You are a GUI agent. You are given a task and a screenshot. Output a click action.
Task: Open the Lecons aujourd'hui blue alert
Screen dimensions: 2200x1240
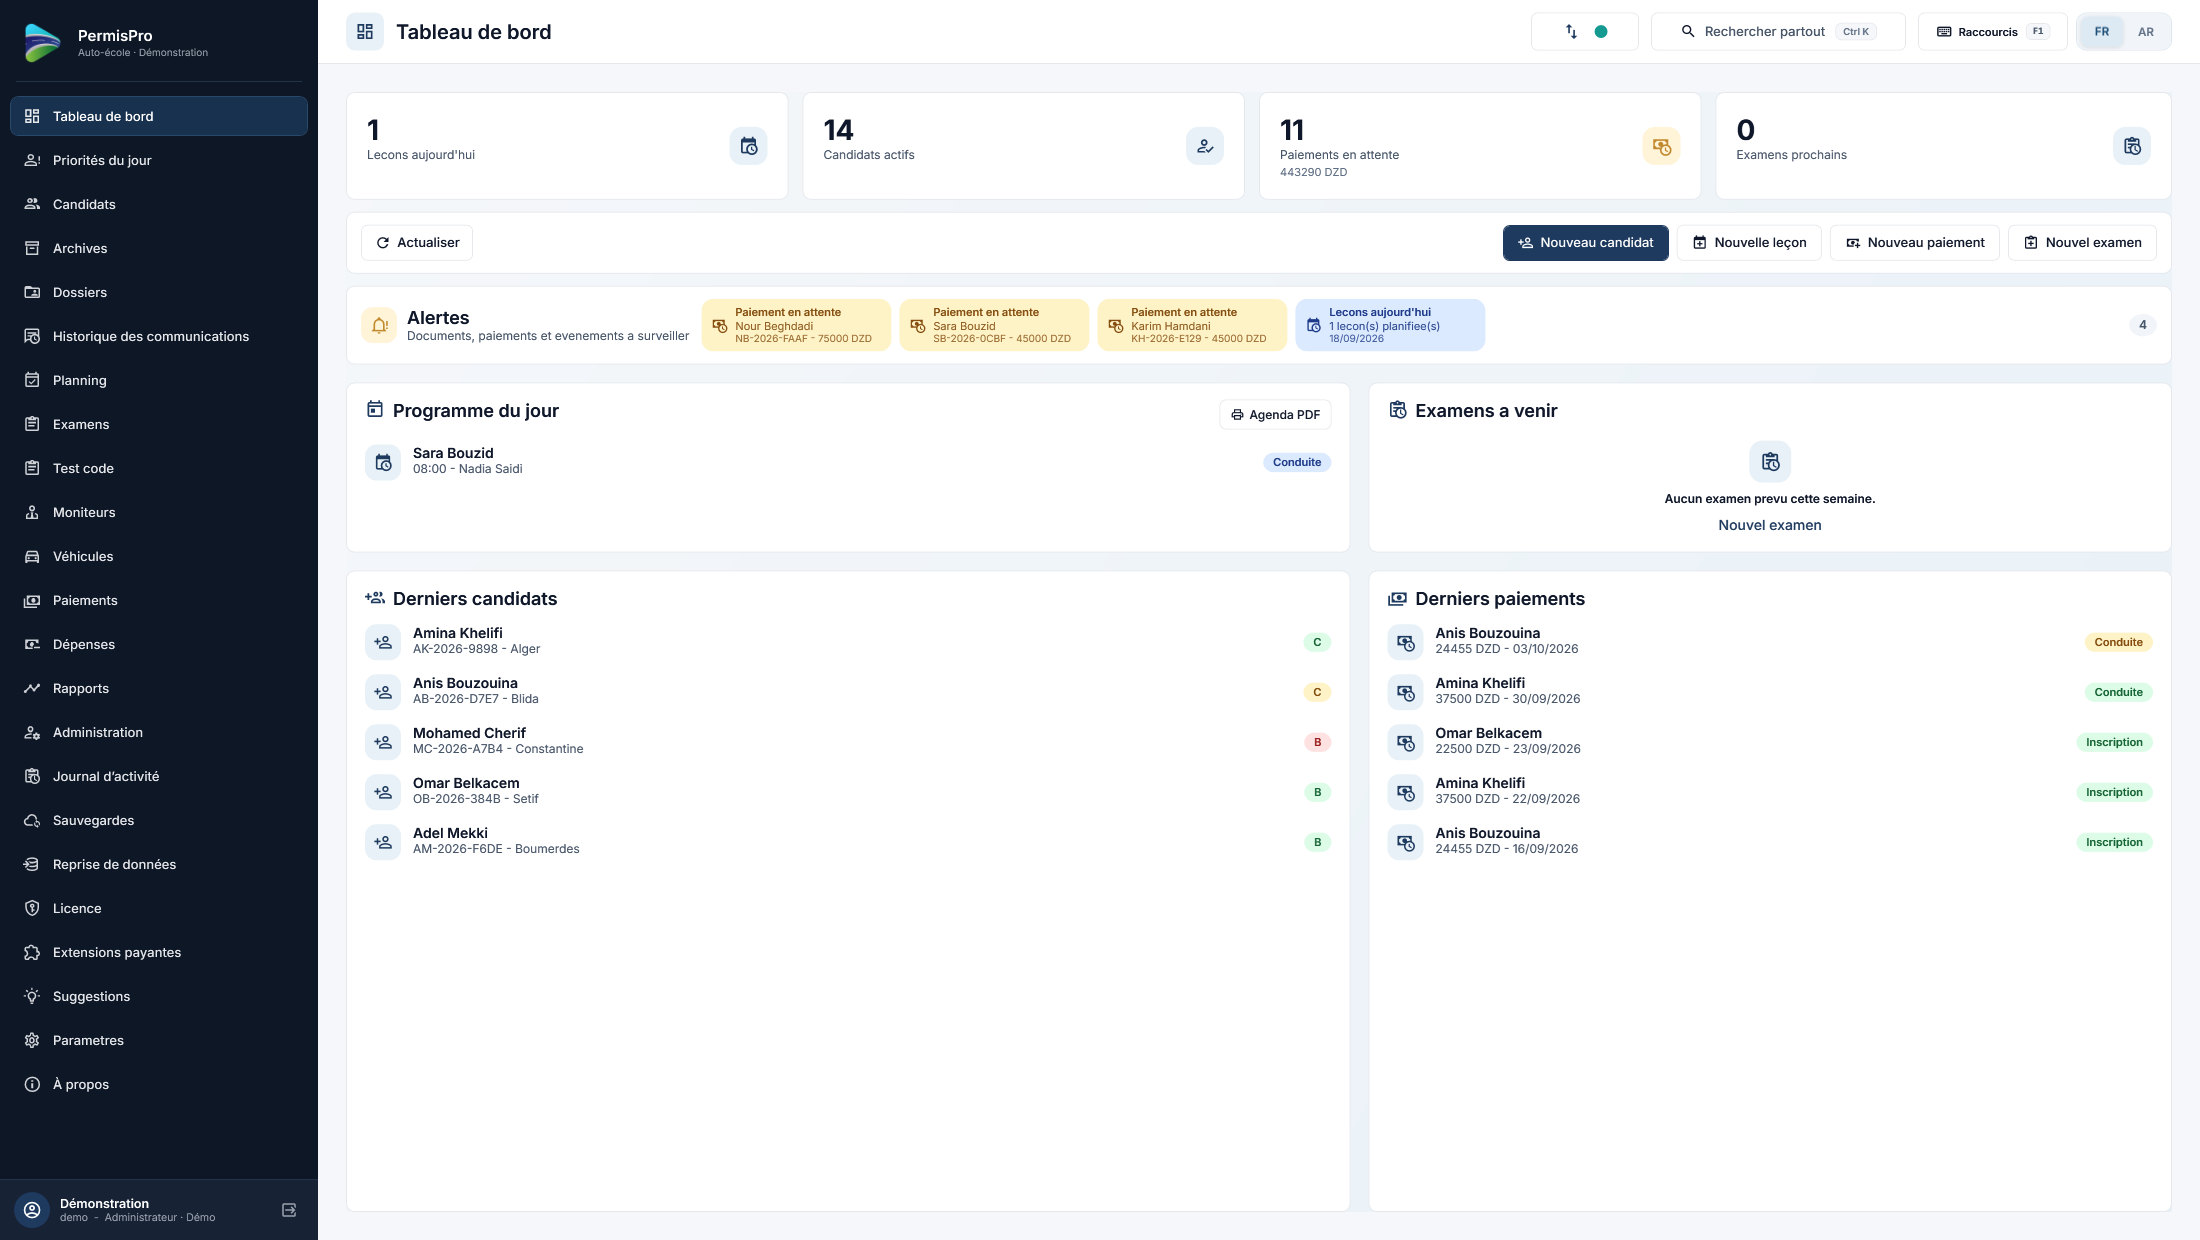(1390, 325)
